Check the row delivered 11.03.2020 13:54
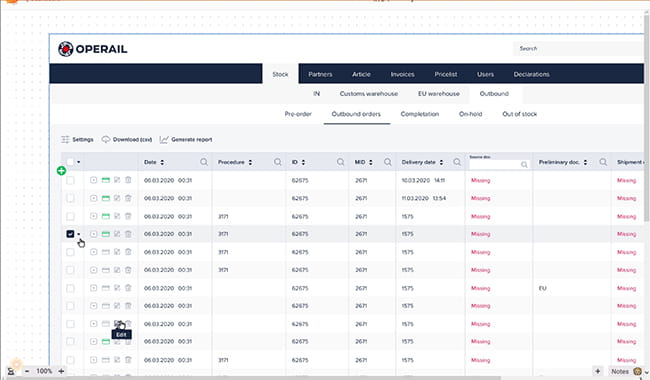The width and height of the screenshot is (650, 380). point(70,198)
